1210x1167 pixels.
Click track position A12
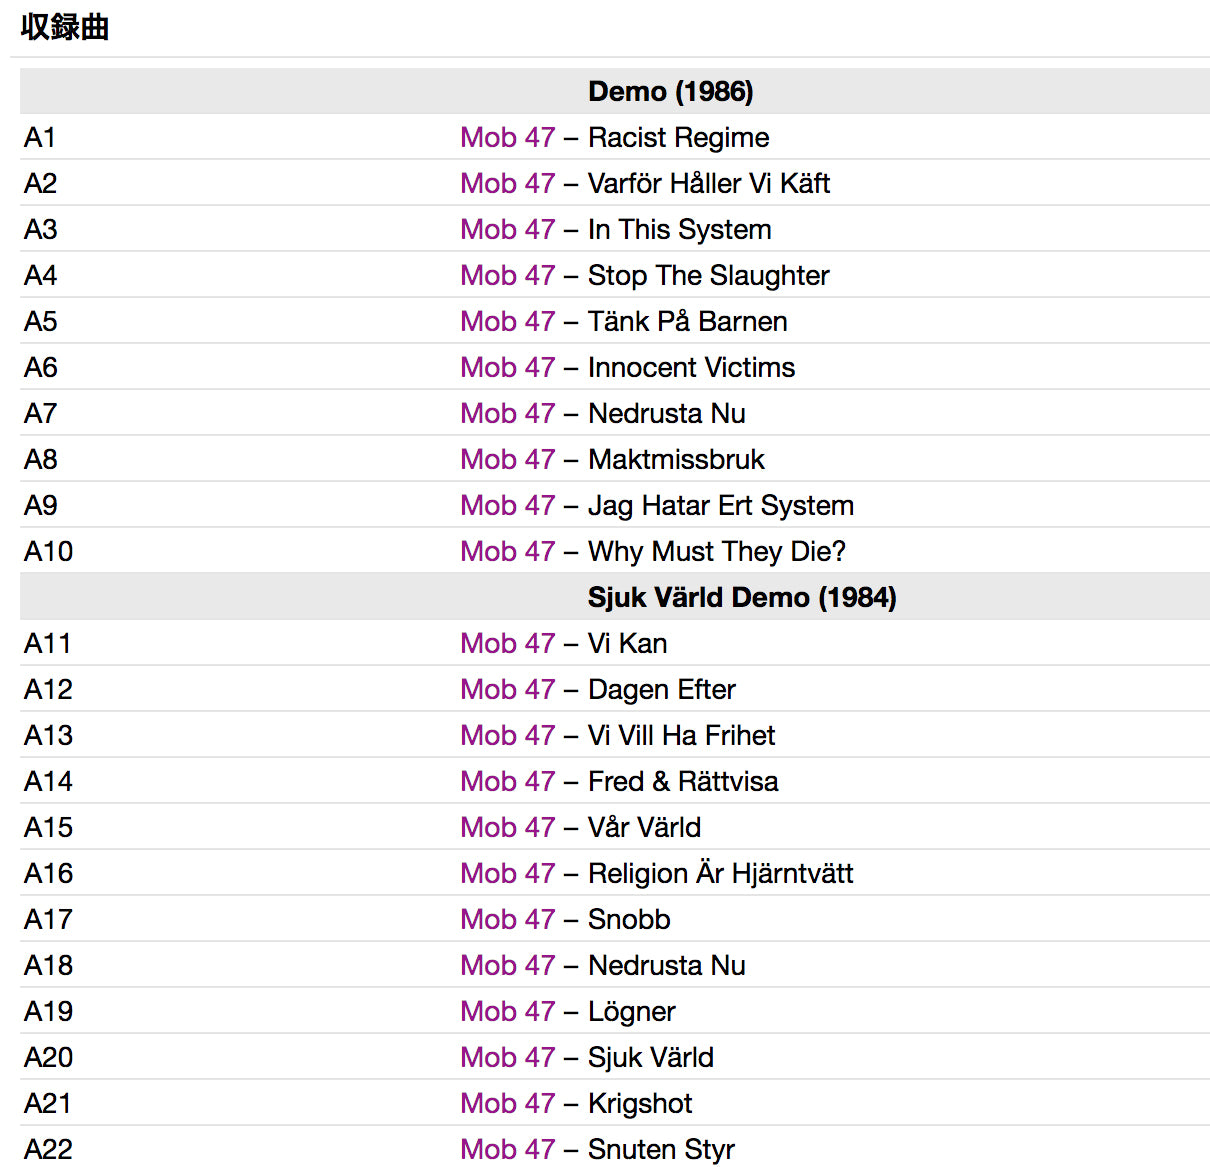(49, 689)
